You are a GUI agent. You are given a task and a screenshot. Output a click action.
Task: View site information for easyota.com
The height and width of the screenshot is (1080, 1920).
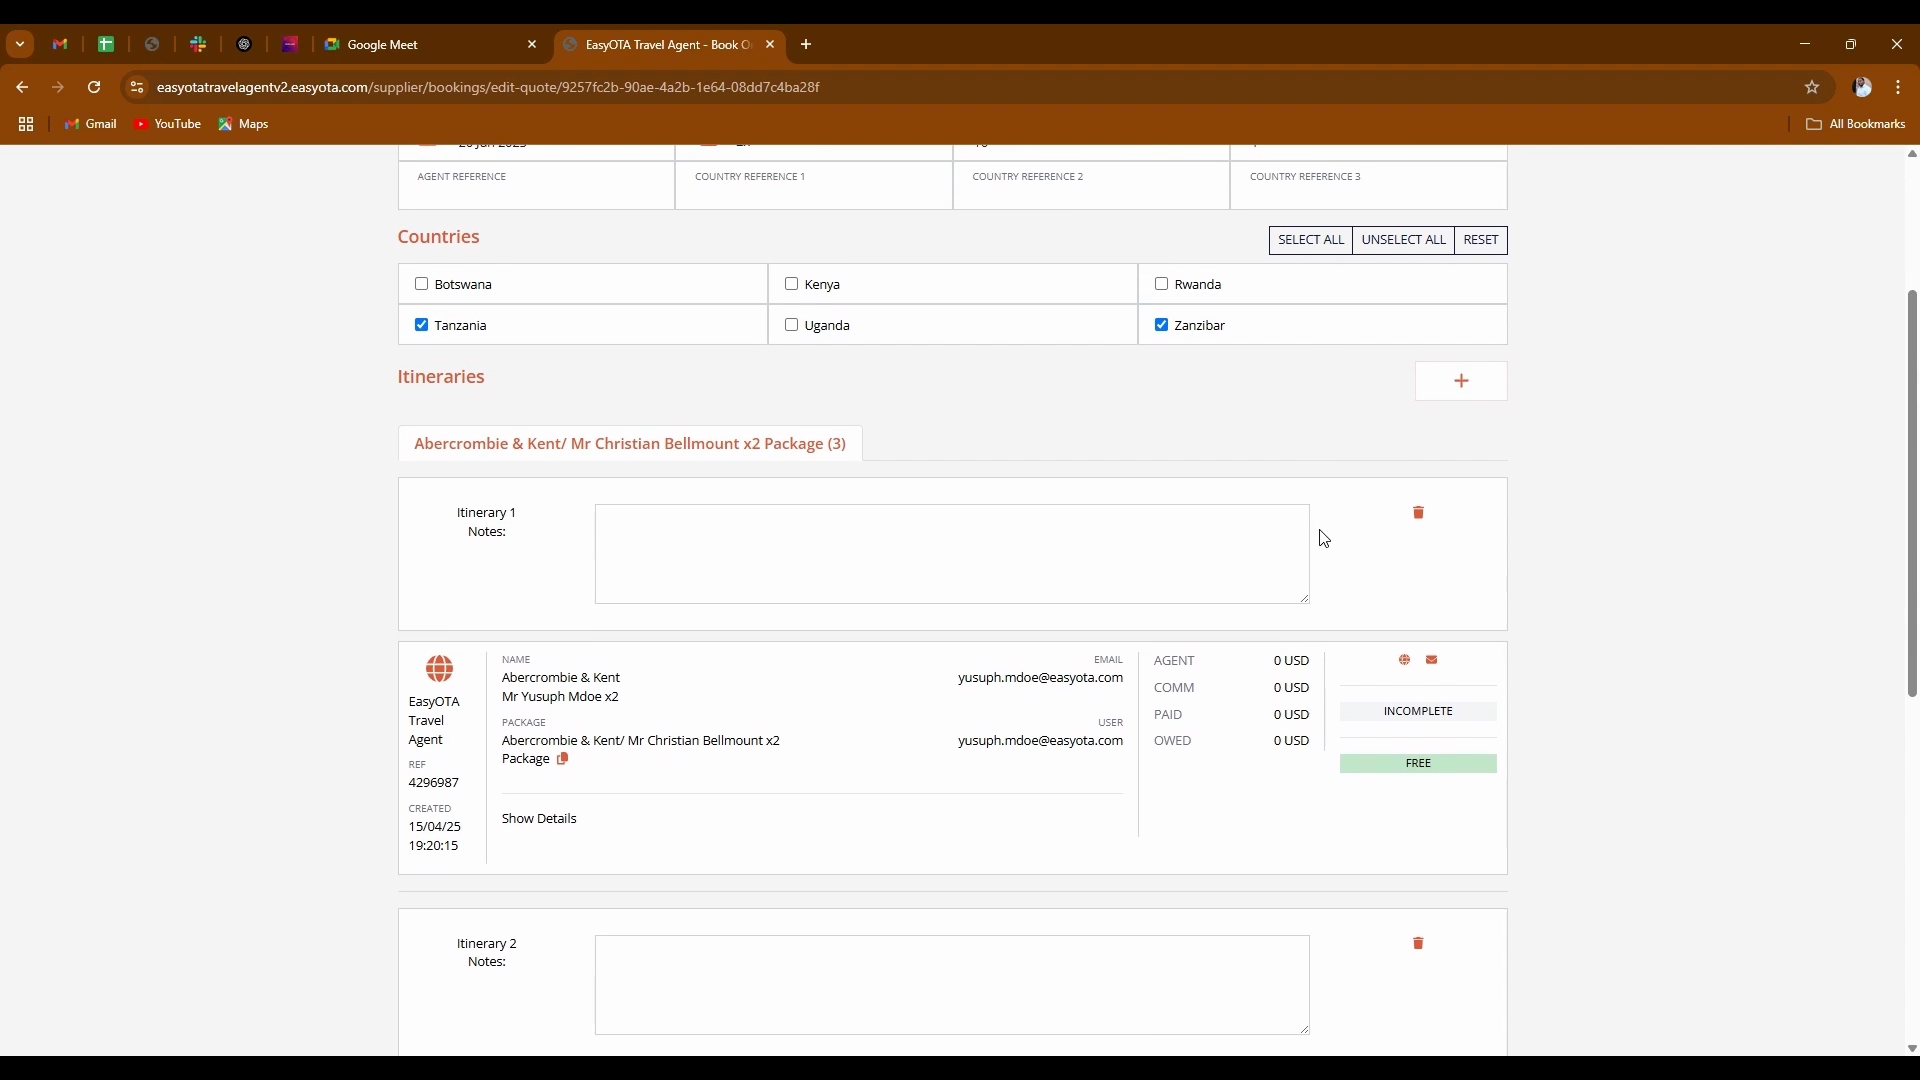click(137, 88)
